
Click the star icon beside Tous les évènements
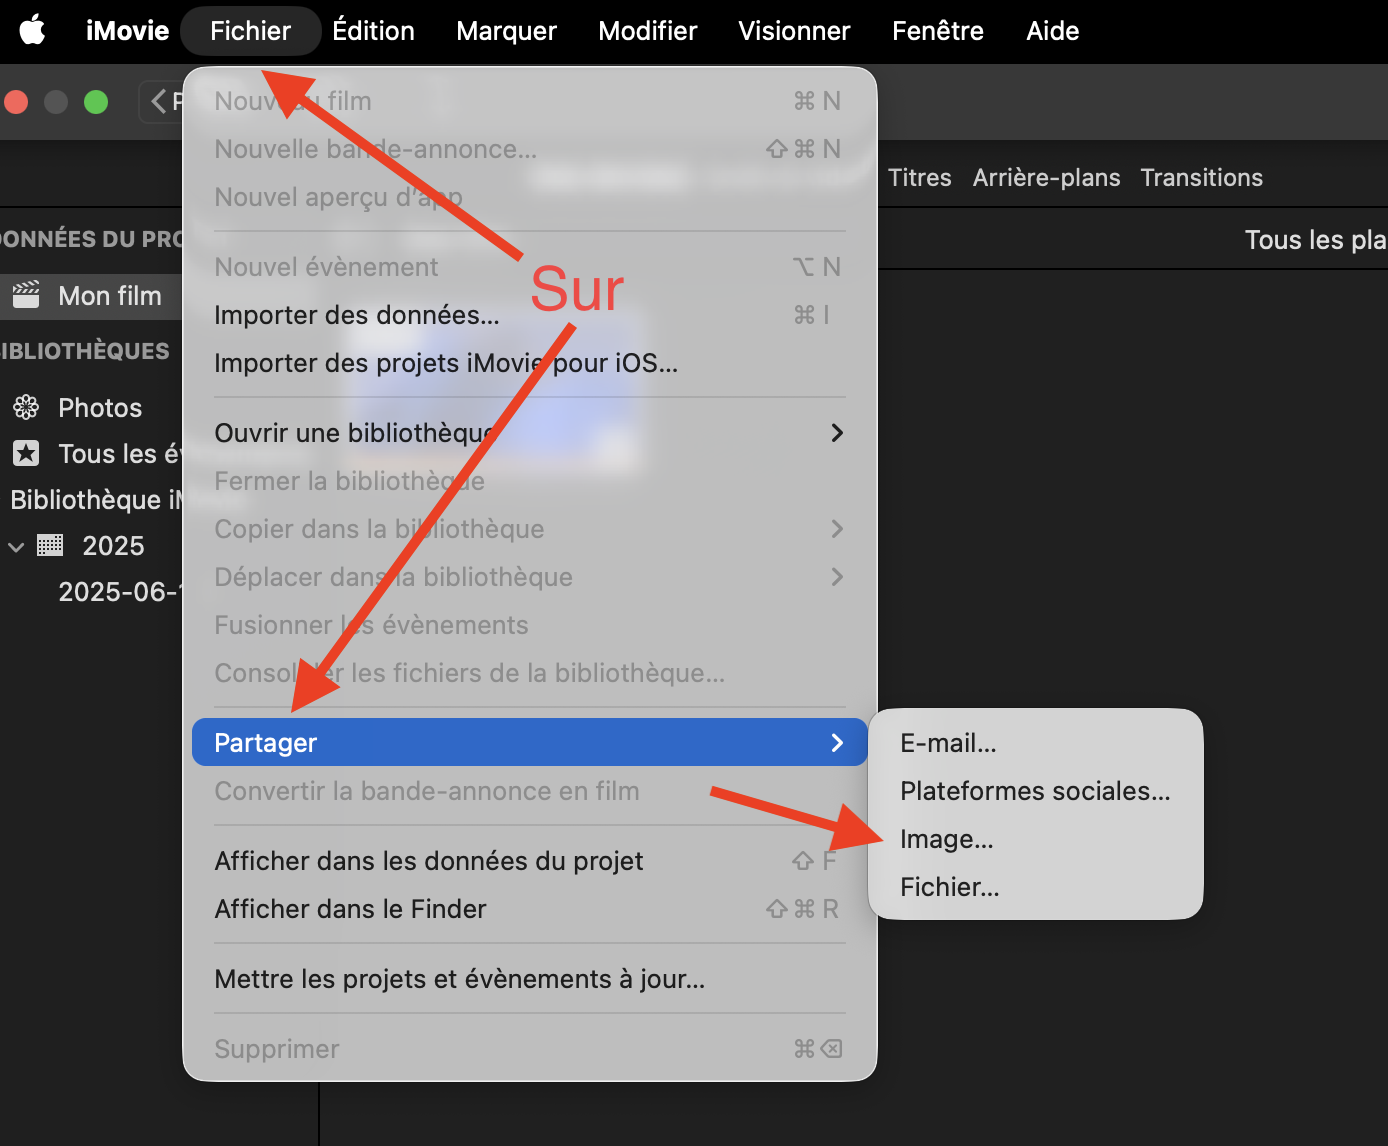point(26,453)
